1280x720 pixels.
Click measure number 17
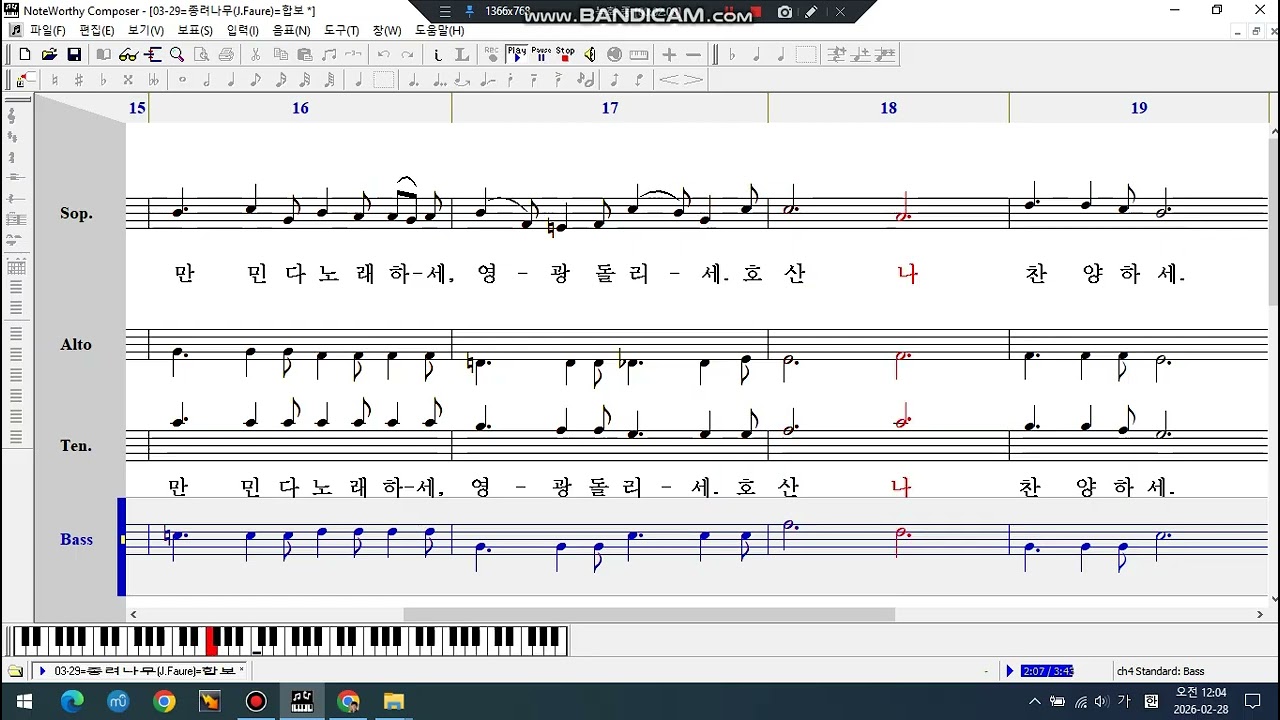pos(610,108)
